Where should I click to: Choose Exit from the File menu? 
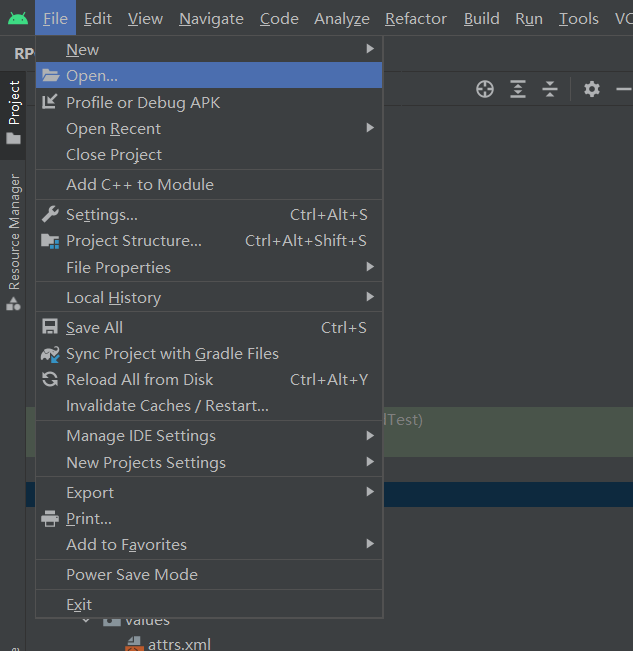[x=209, y=604]
